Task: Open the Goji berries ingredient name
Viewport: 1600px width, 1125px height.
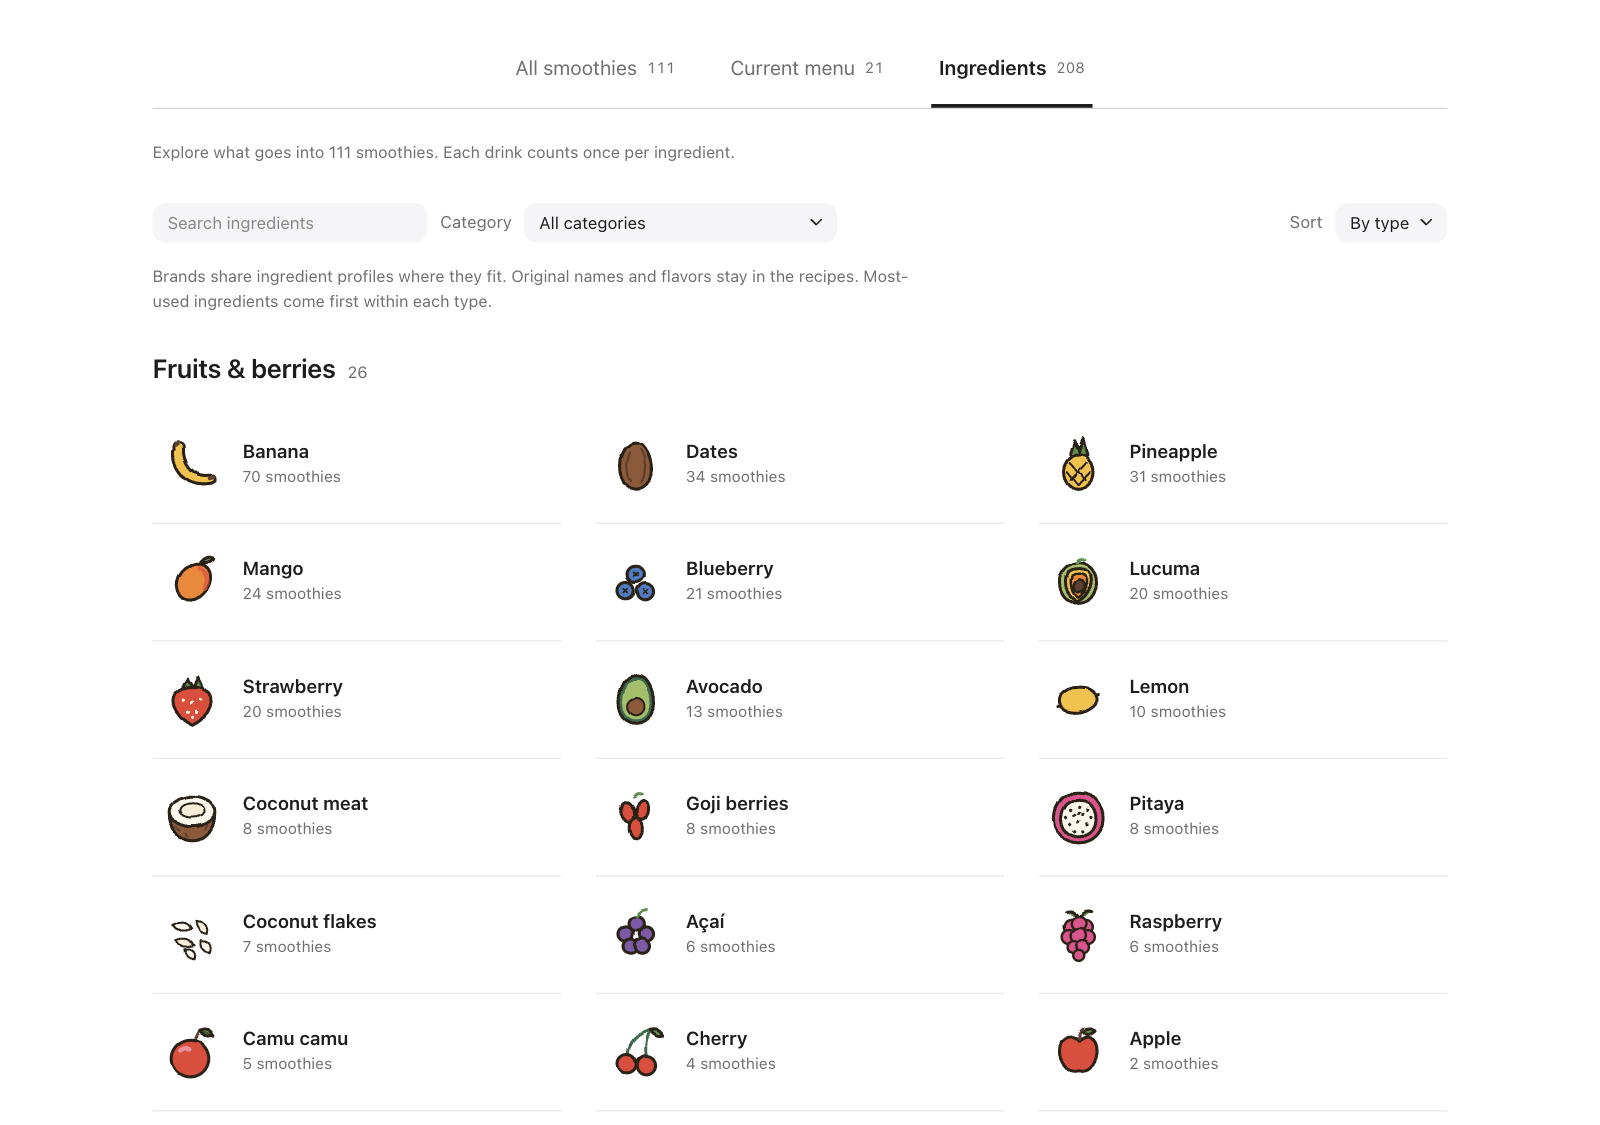Action: tap(737, 804)
